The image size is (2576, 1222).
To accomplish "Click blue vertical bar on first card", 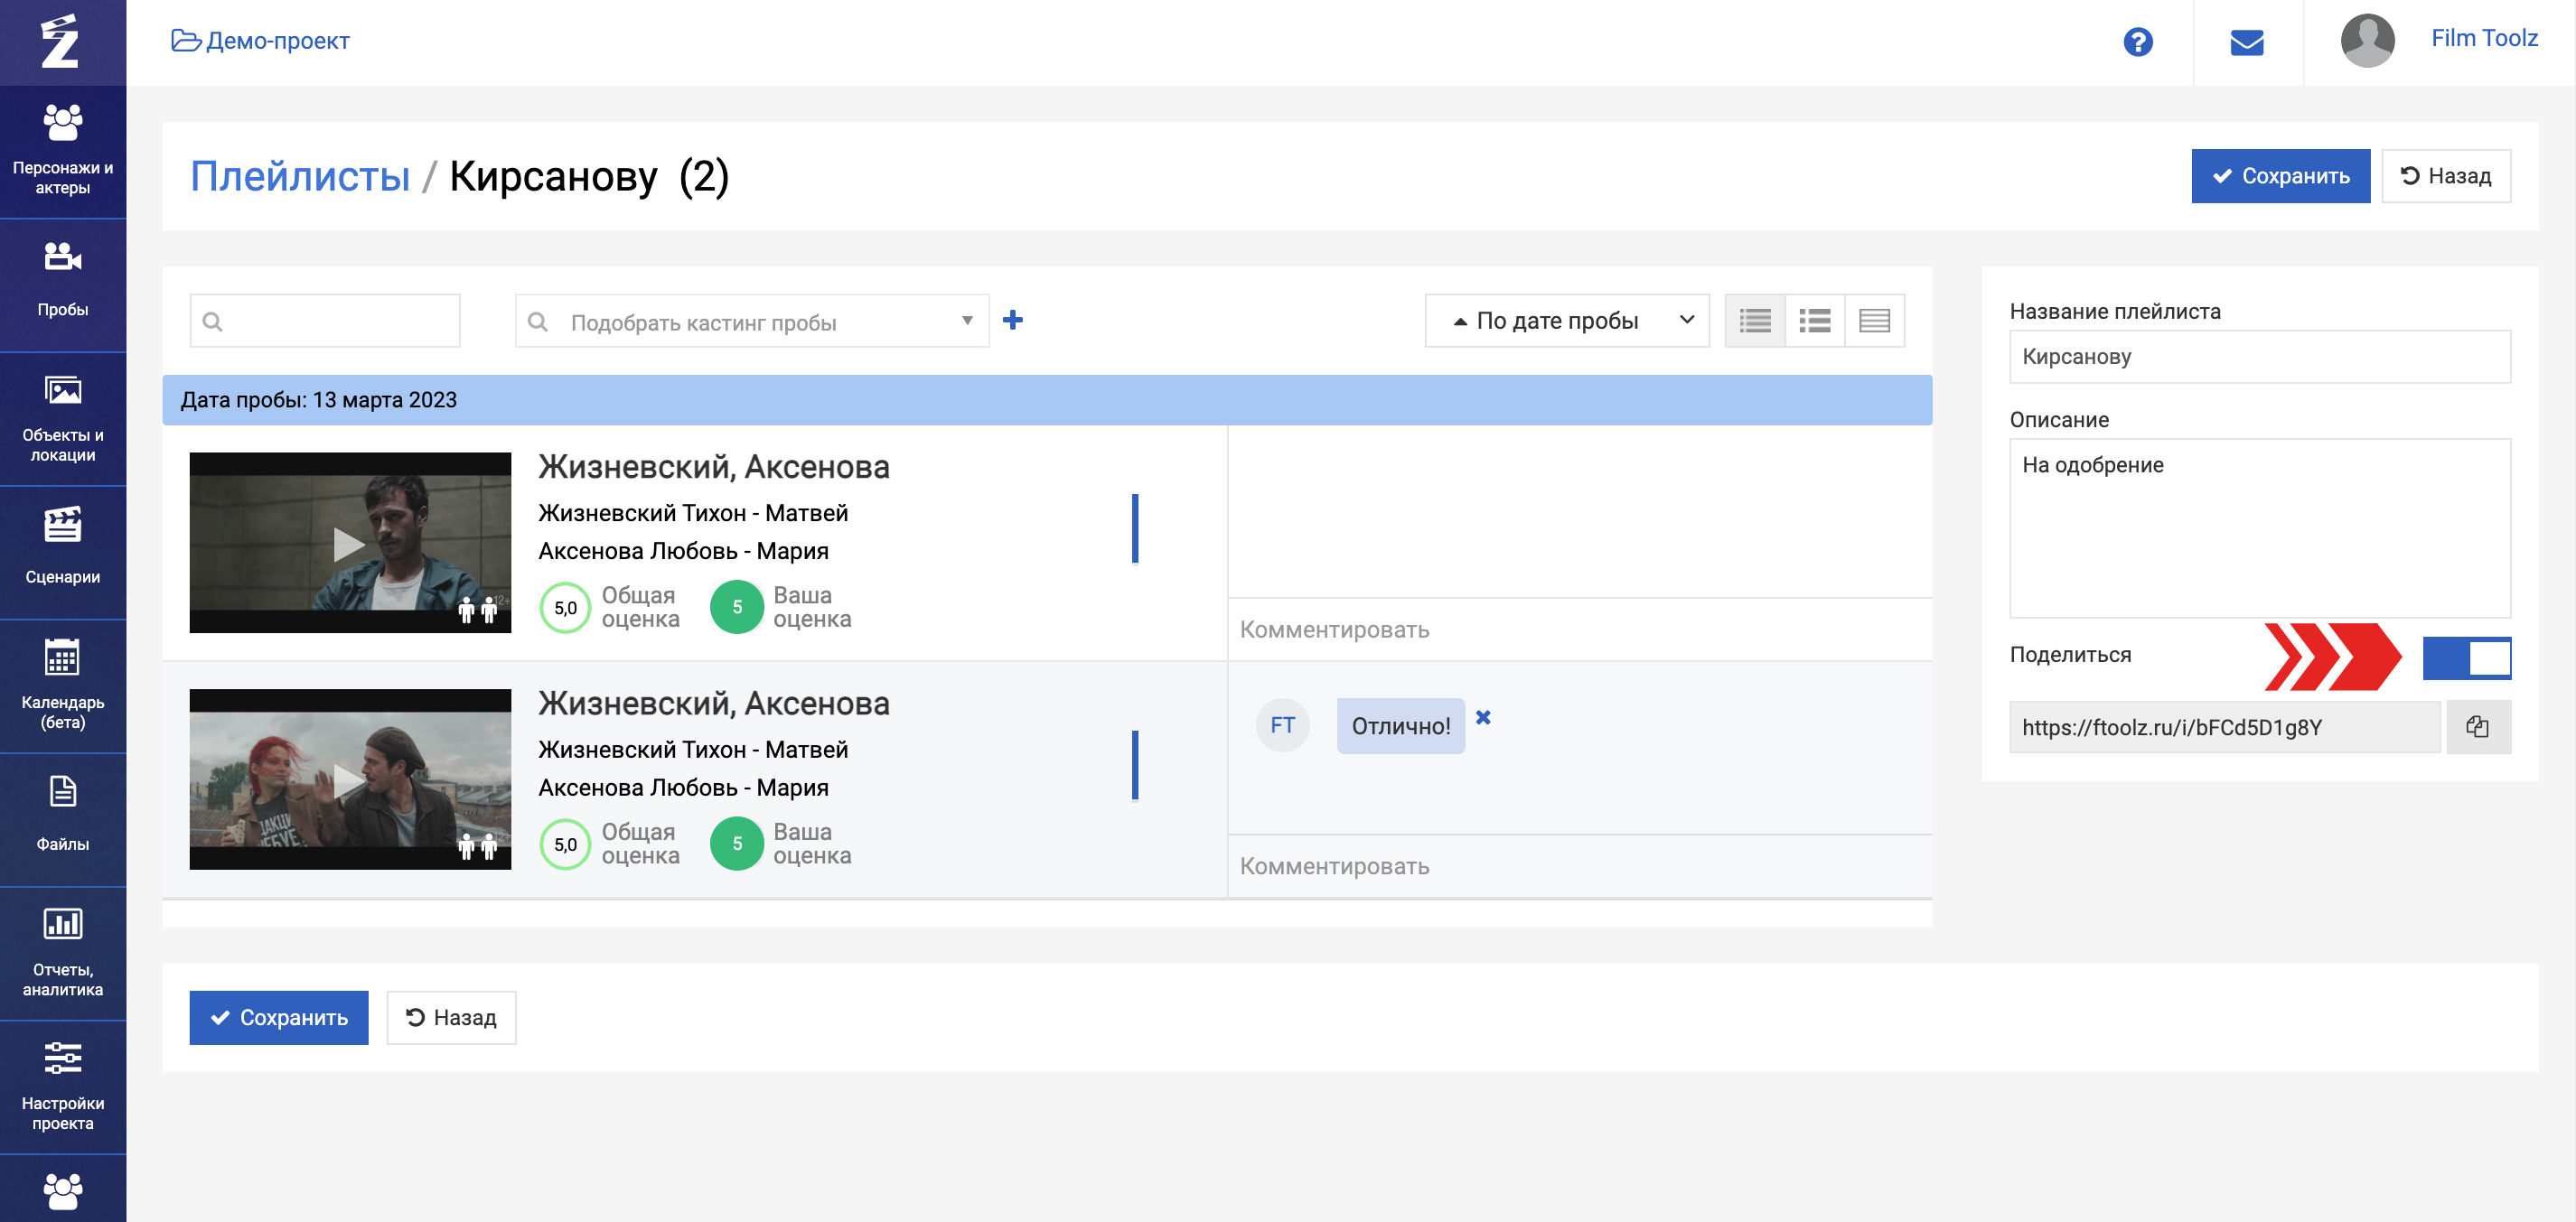I will coord(1135,529).
